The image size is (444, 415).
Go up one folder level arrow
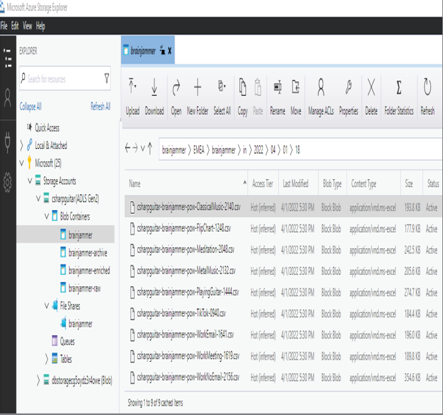point(150,148)
